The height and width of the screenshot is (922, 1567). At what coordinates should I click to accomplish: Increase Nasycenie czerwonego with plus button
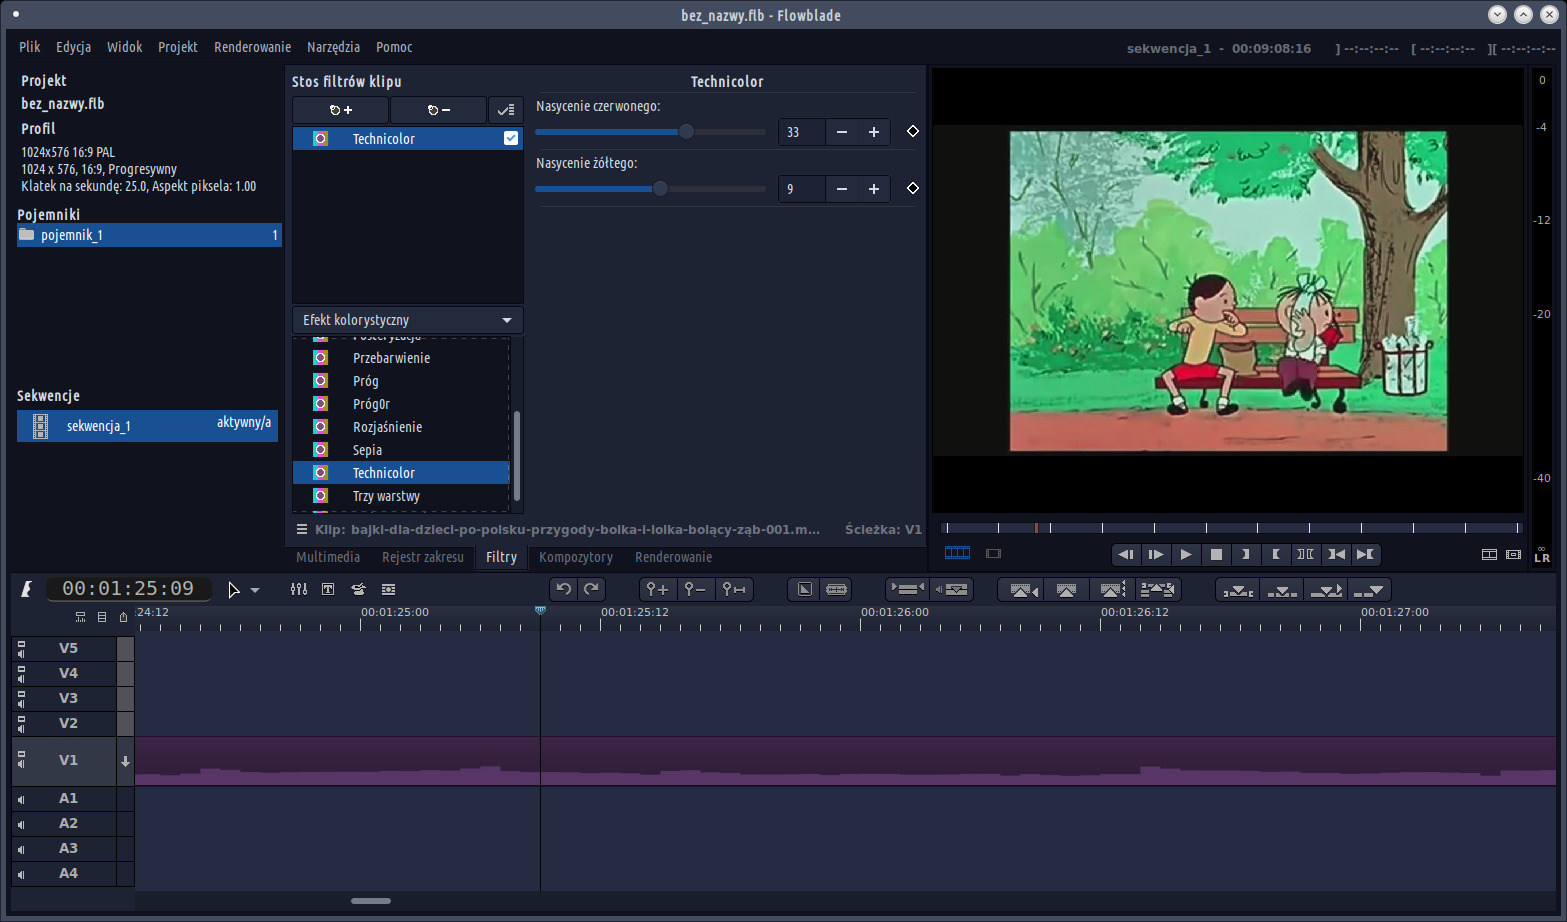coord(874,132)
